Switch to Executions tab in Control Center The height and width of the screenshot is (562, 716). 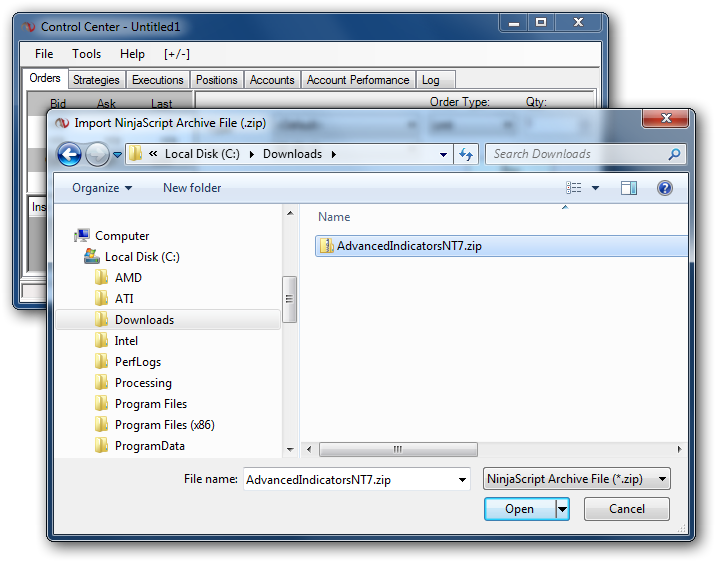click(158, 80)
